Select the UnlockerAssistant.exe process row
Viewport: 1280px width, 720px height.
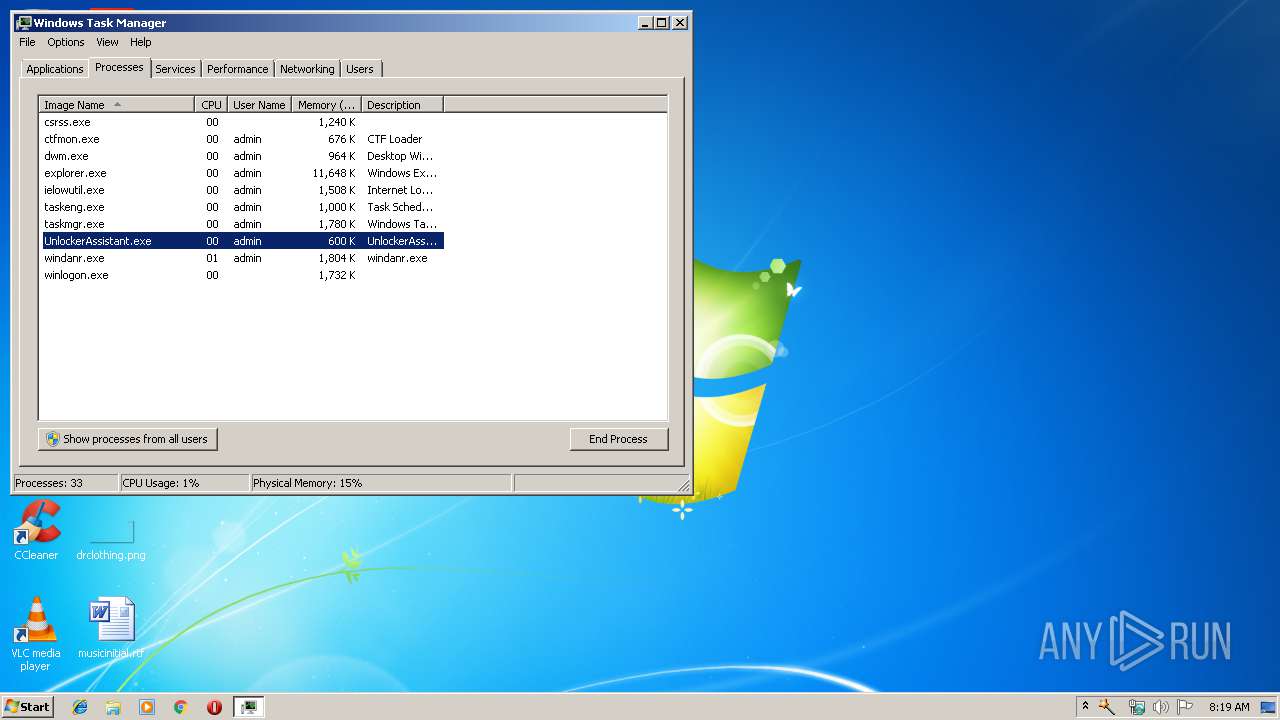tap(241, 241)
